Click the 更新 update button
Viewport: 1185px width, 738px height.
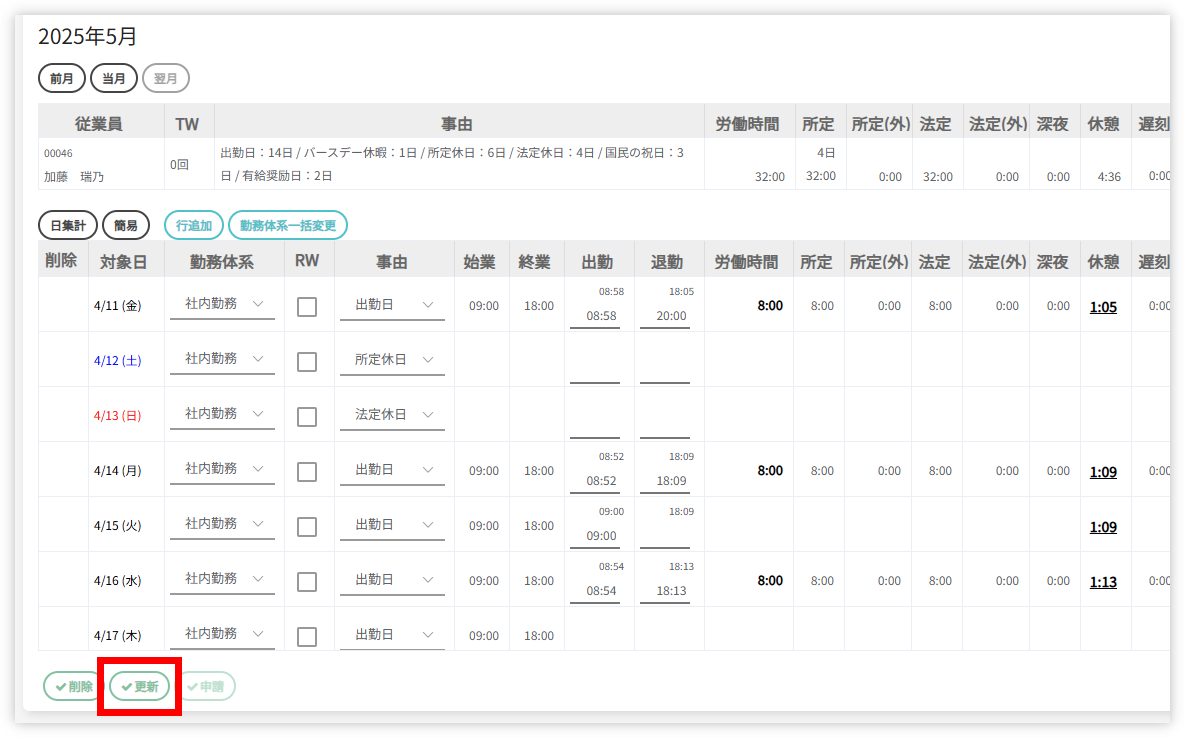pos(139,686)
